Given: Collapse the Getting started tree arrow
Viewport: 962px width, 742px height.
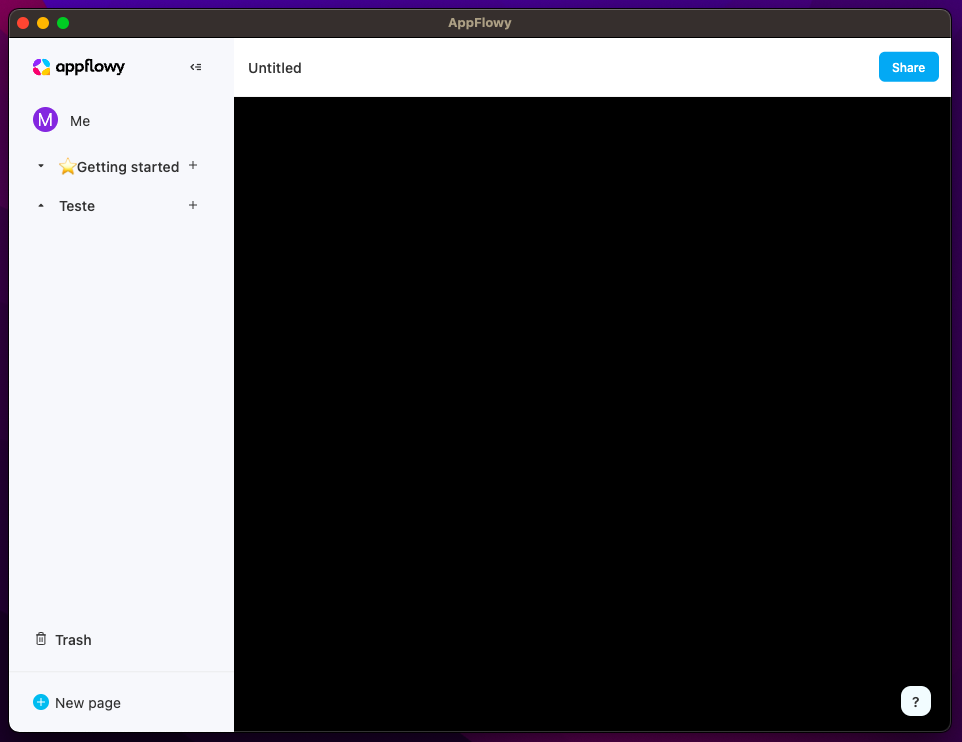Looking at the screenshot, I should [41, 166].
